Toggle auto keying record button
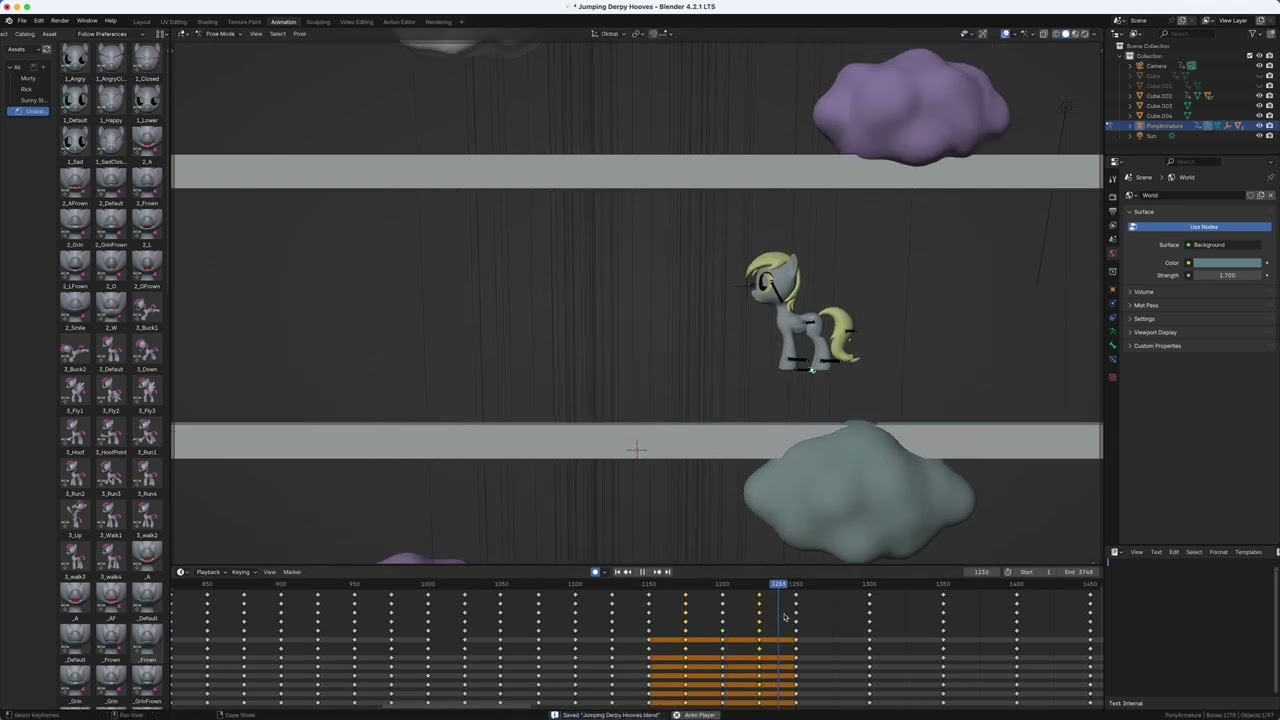This screenshot has width=1280, height=720. (x=595, y=572)
